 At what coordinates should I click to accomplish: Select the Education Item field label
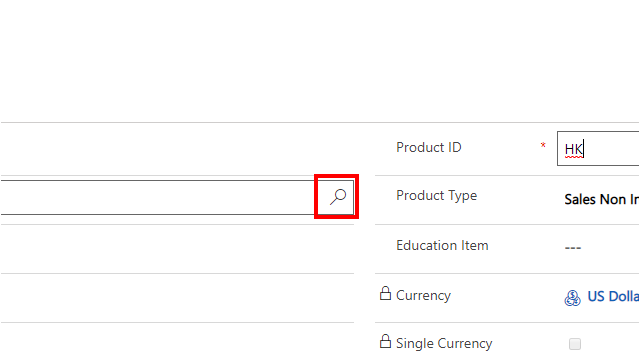442,245
